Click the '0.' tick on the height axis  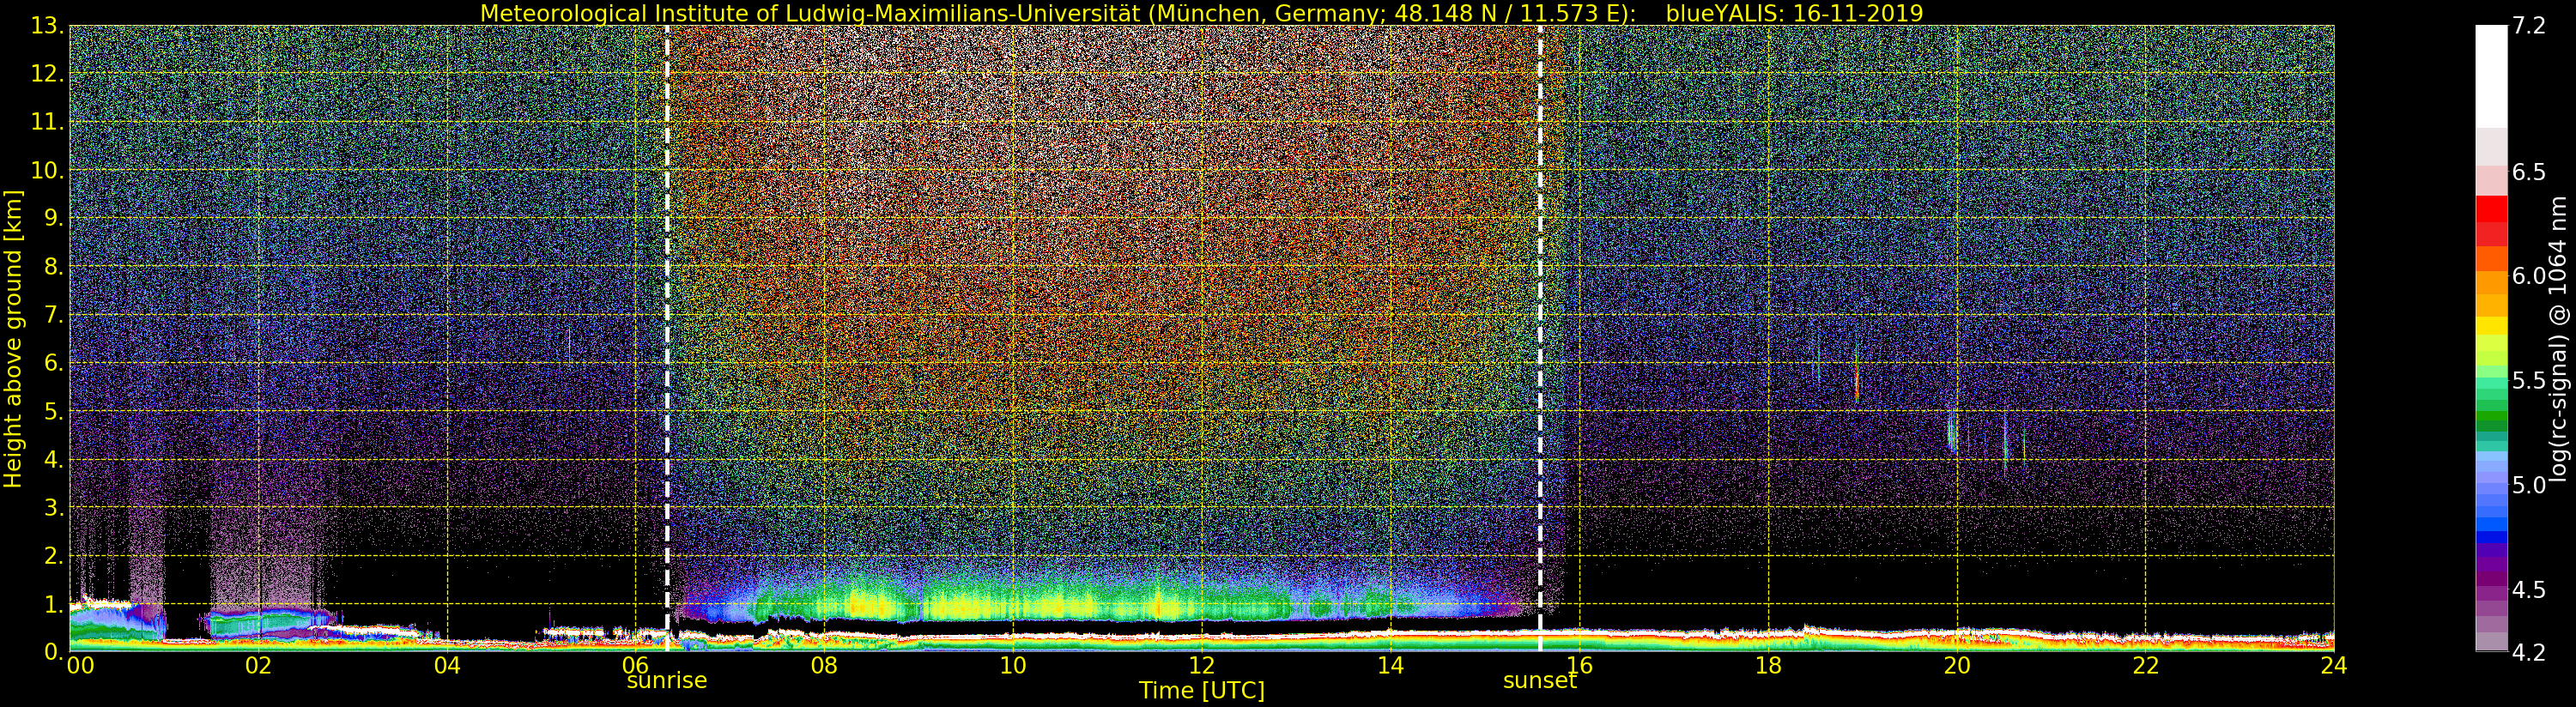(x=53, y=652)
